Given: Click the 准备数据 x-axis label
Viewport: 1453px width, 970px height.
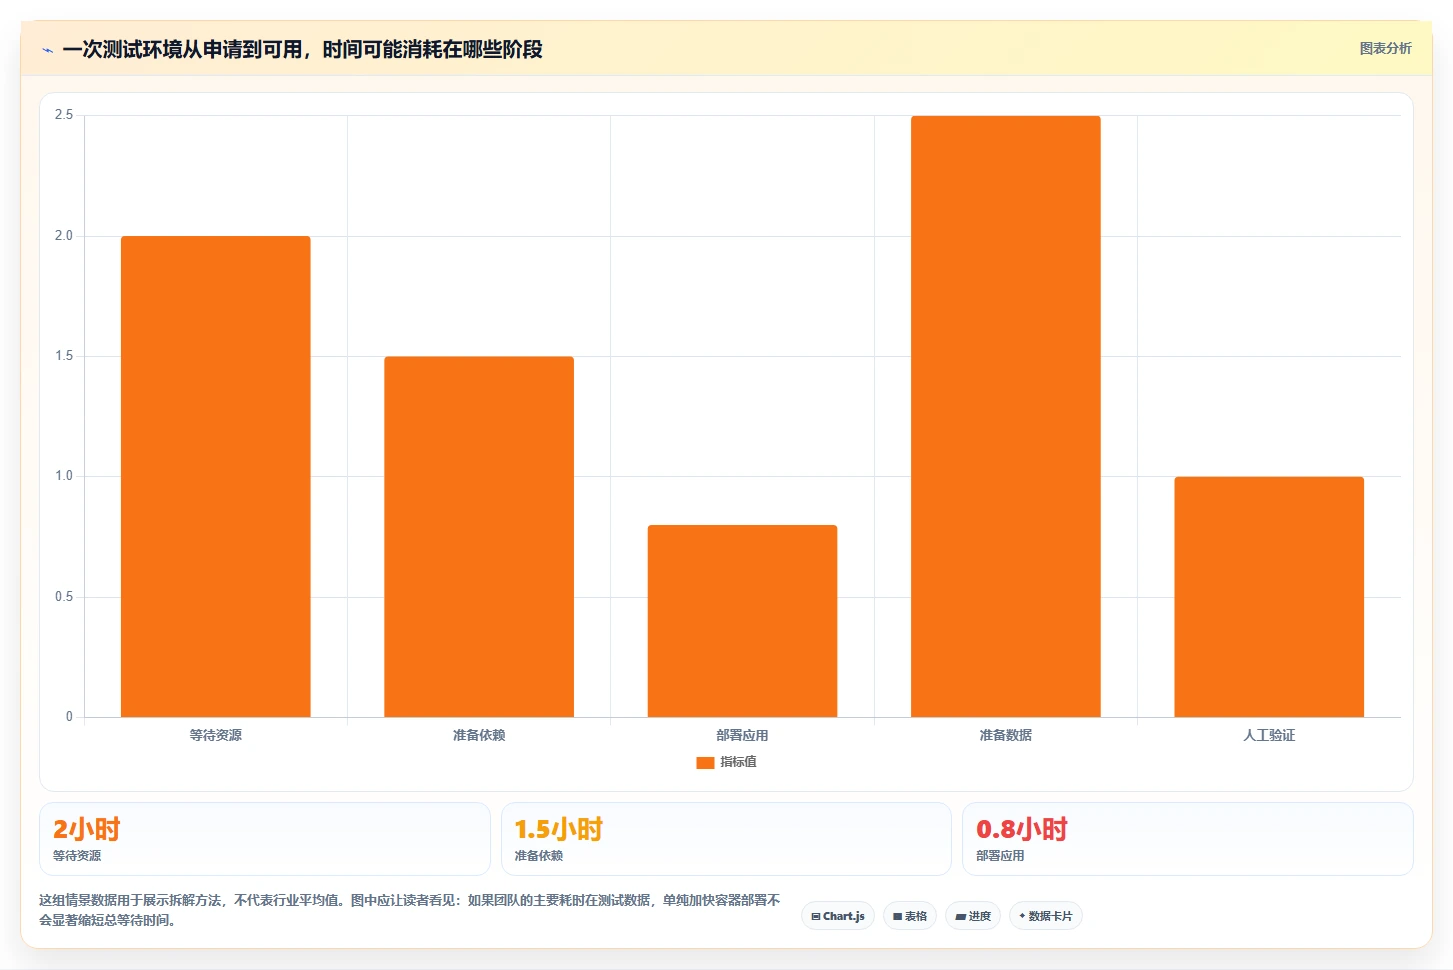Looking at the screenshot, I should point(1006,735).
